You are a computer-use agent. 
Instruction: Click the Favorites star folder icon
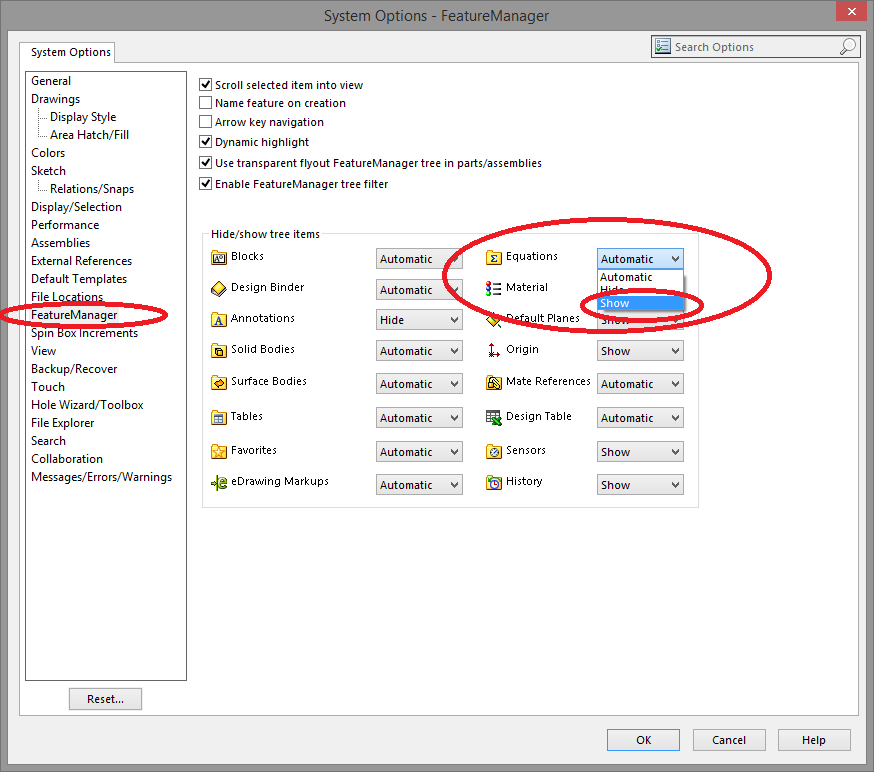[x=218, y=451]
